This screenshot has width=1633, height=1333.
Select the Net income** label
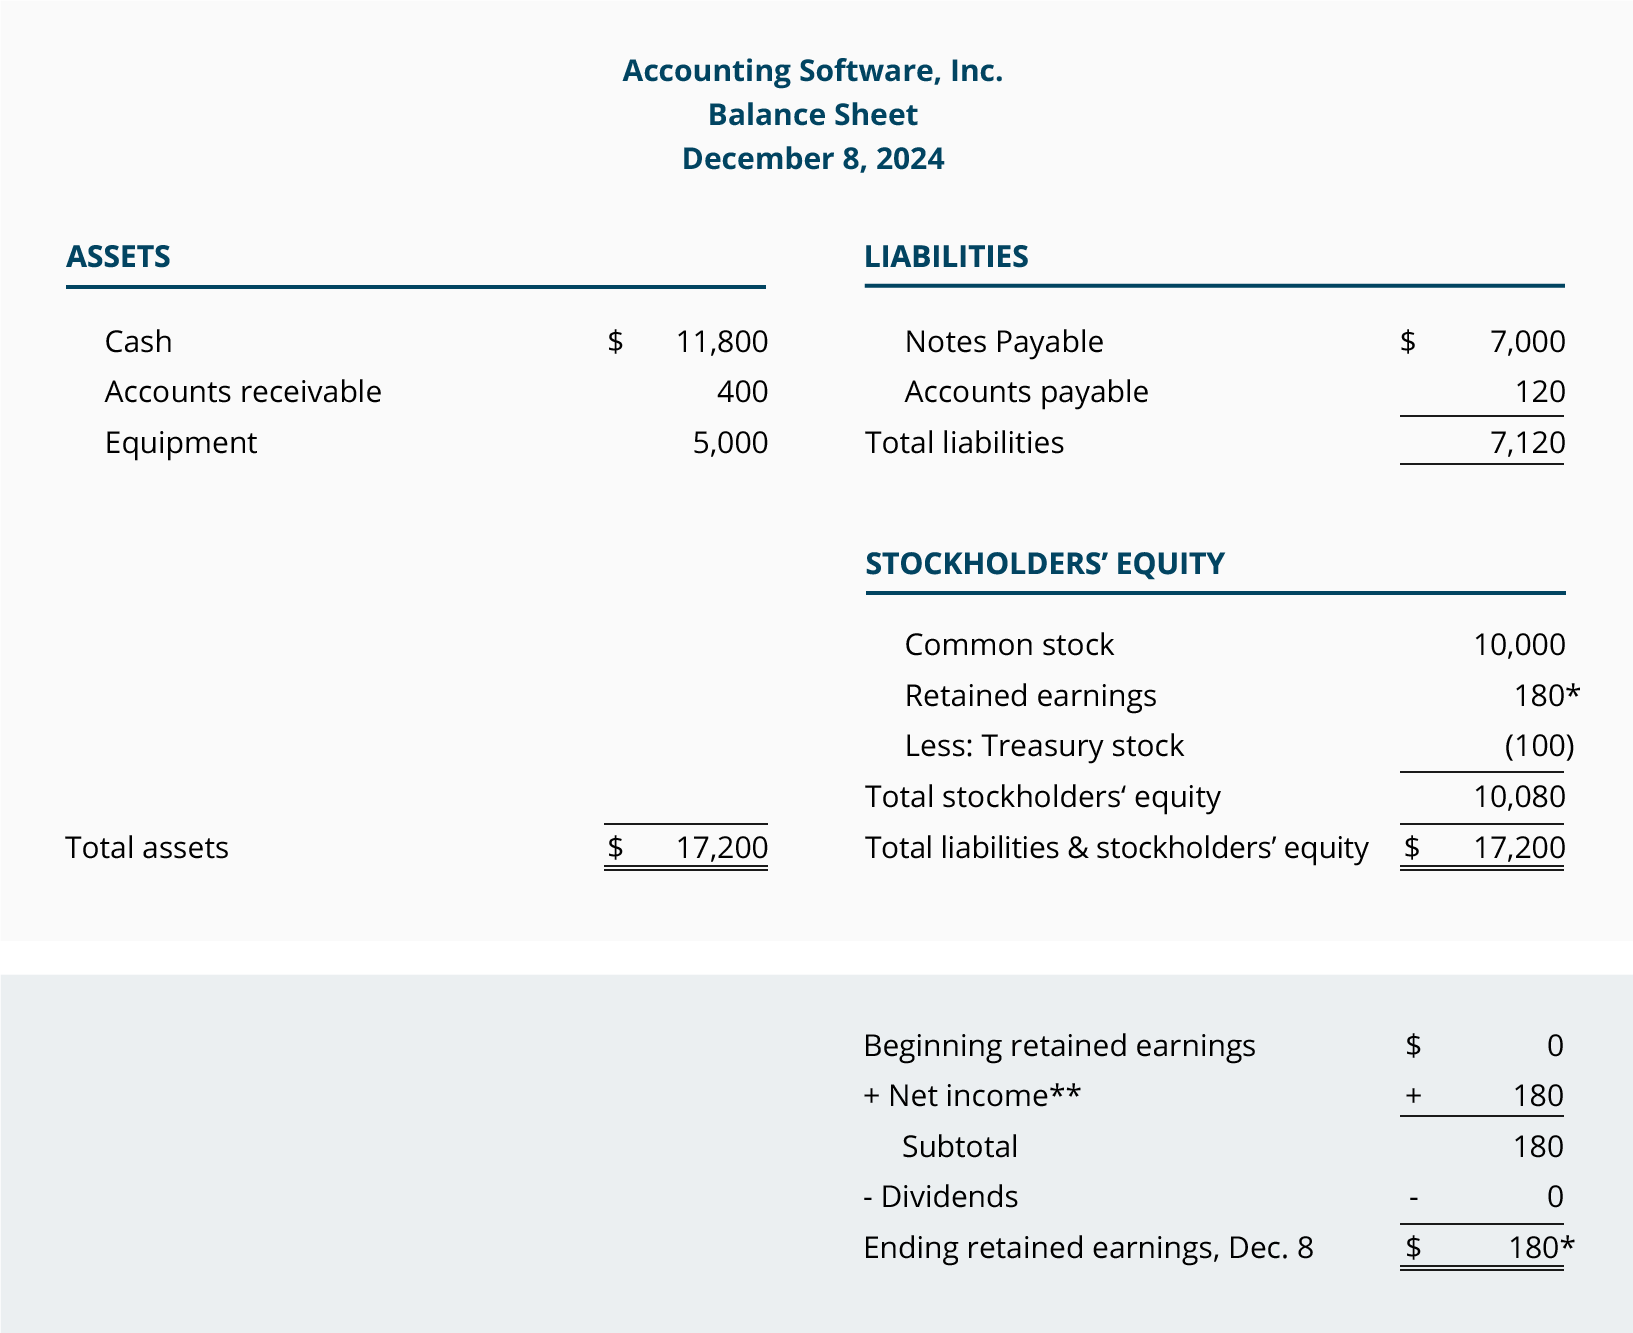pyautogui.click(x=972, y=1096)
